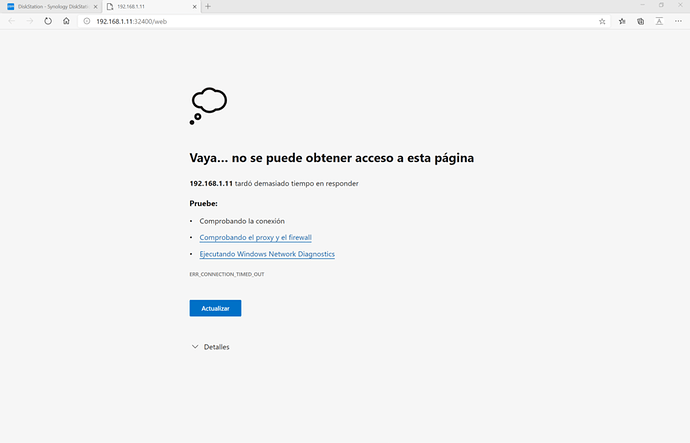The image size is (690, 443).
Task: Click the browser forward arrow
Action: pyautogui.click(x=29, y=21)
